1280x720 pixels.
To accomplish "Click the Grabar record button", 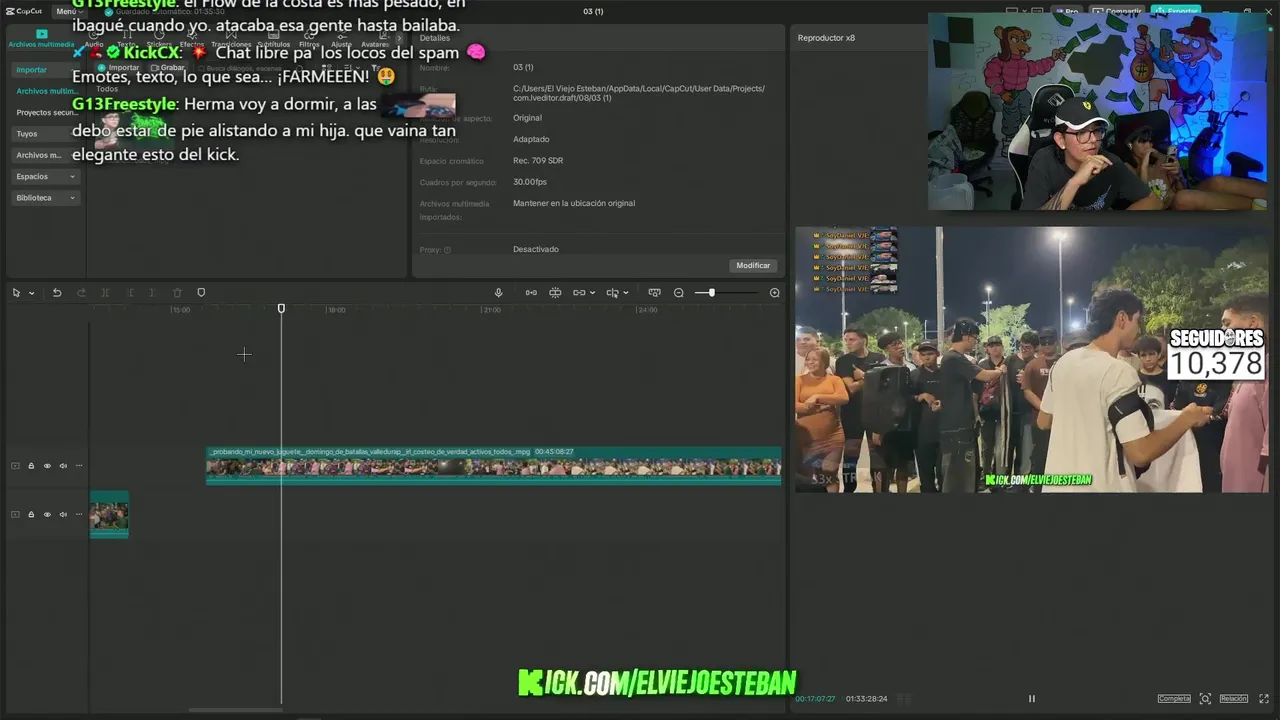I will 167,68.
